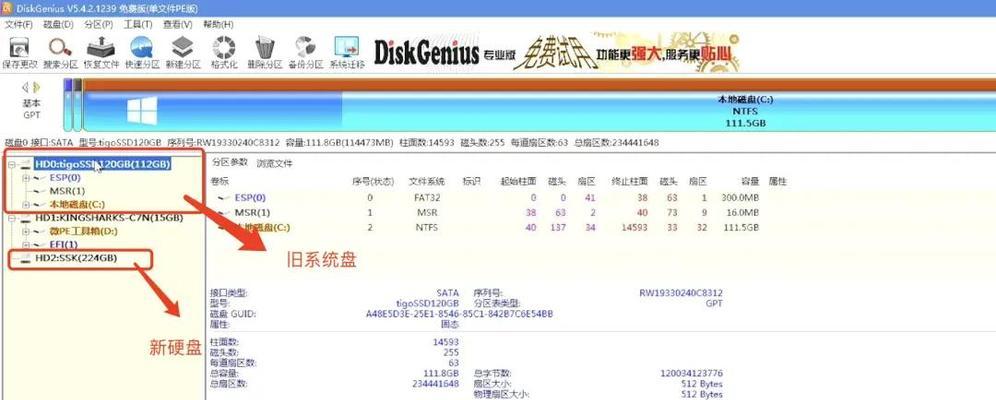This screenshot has height=400, width=996.
Task: Click the 序号(状态) column header
Action: tap(374, 182)
